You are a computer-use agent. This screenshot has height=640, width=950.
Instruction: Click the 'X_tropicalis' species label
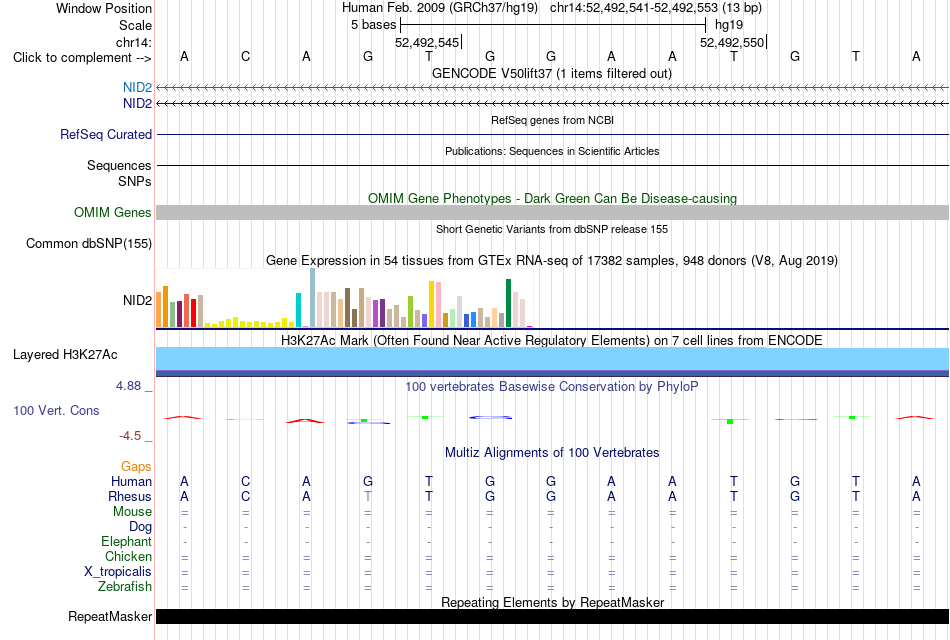(x=118, y=572)
